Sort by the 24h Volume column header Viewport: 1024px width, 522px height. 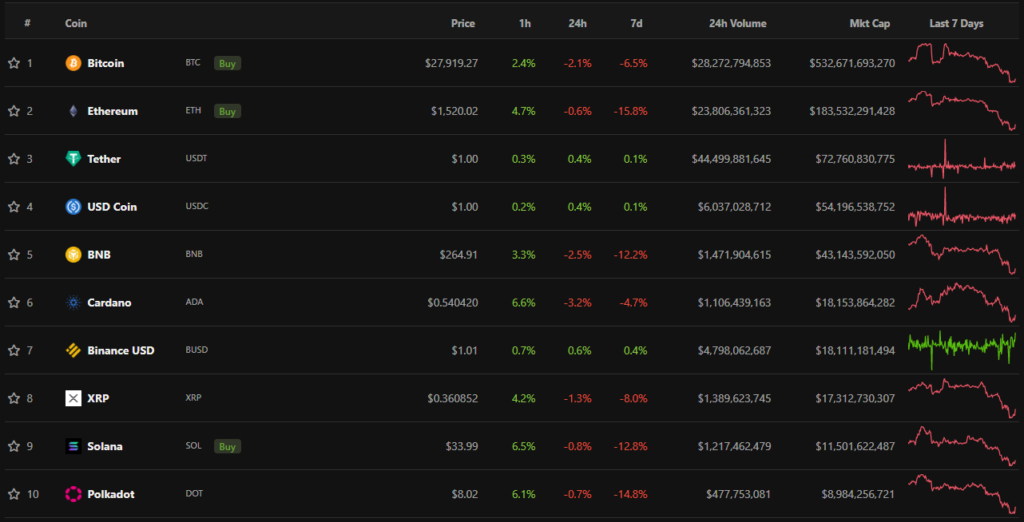tap(739, 23)
